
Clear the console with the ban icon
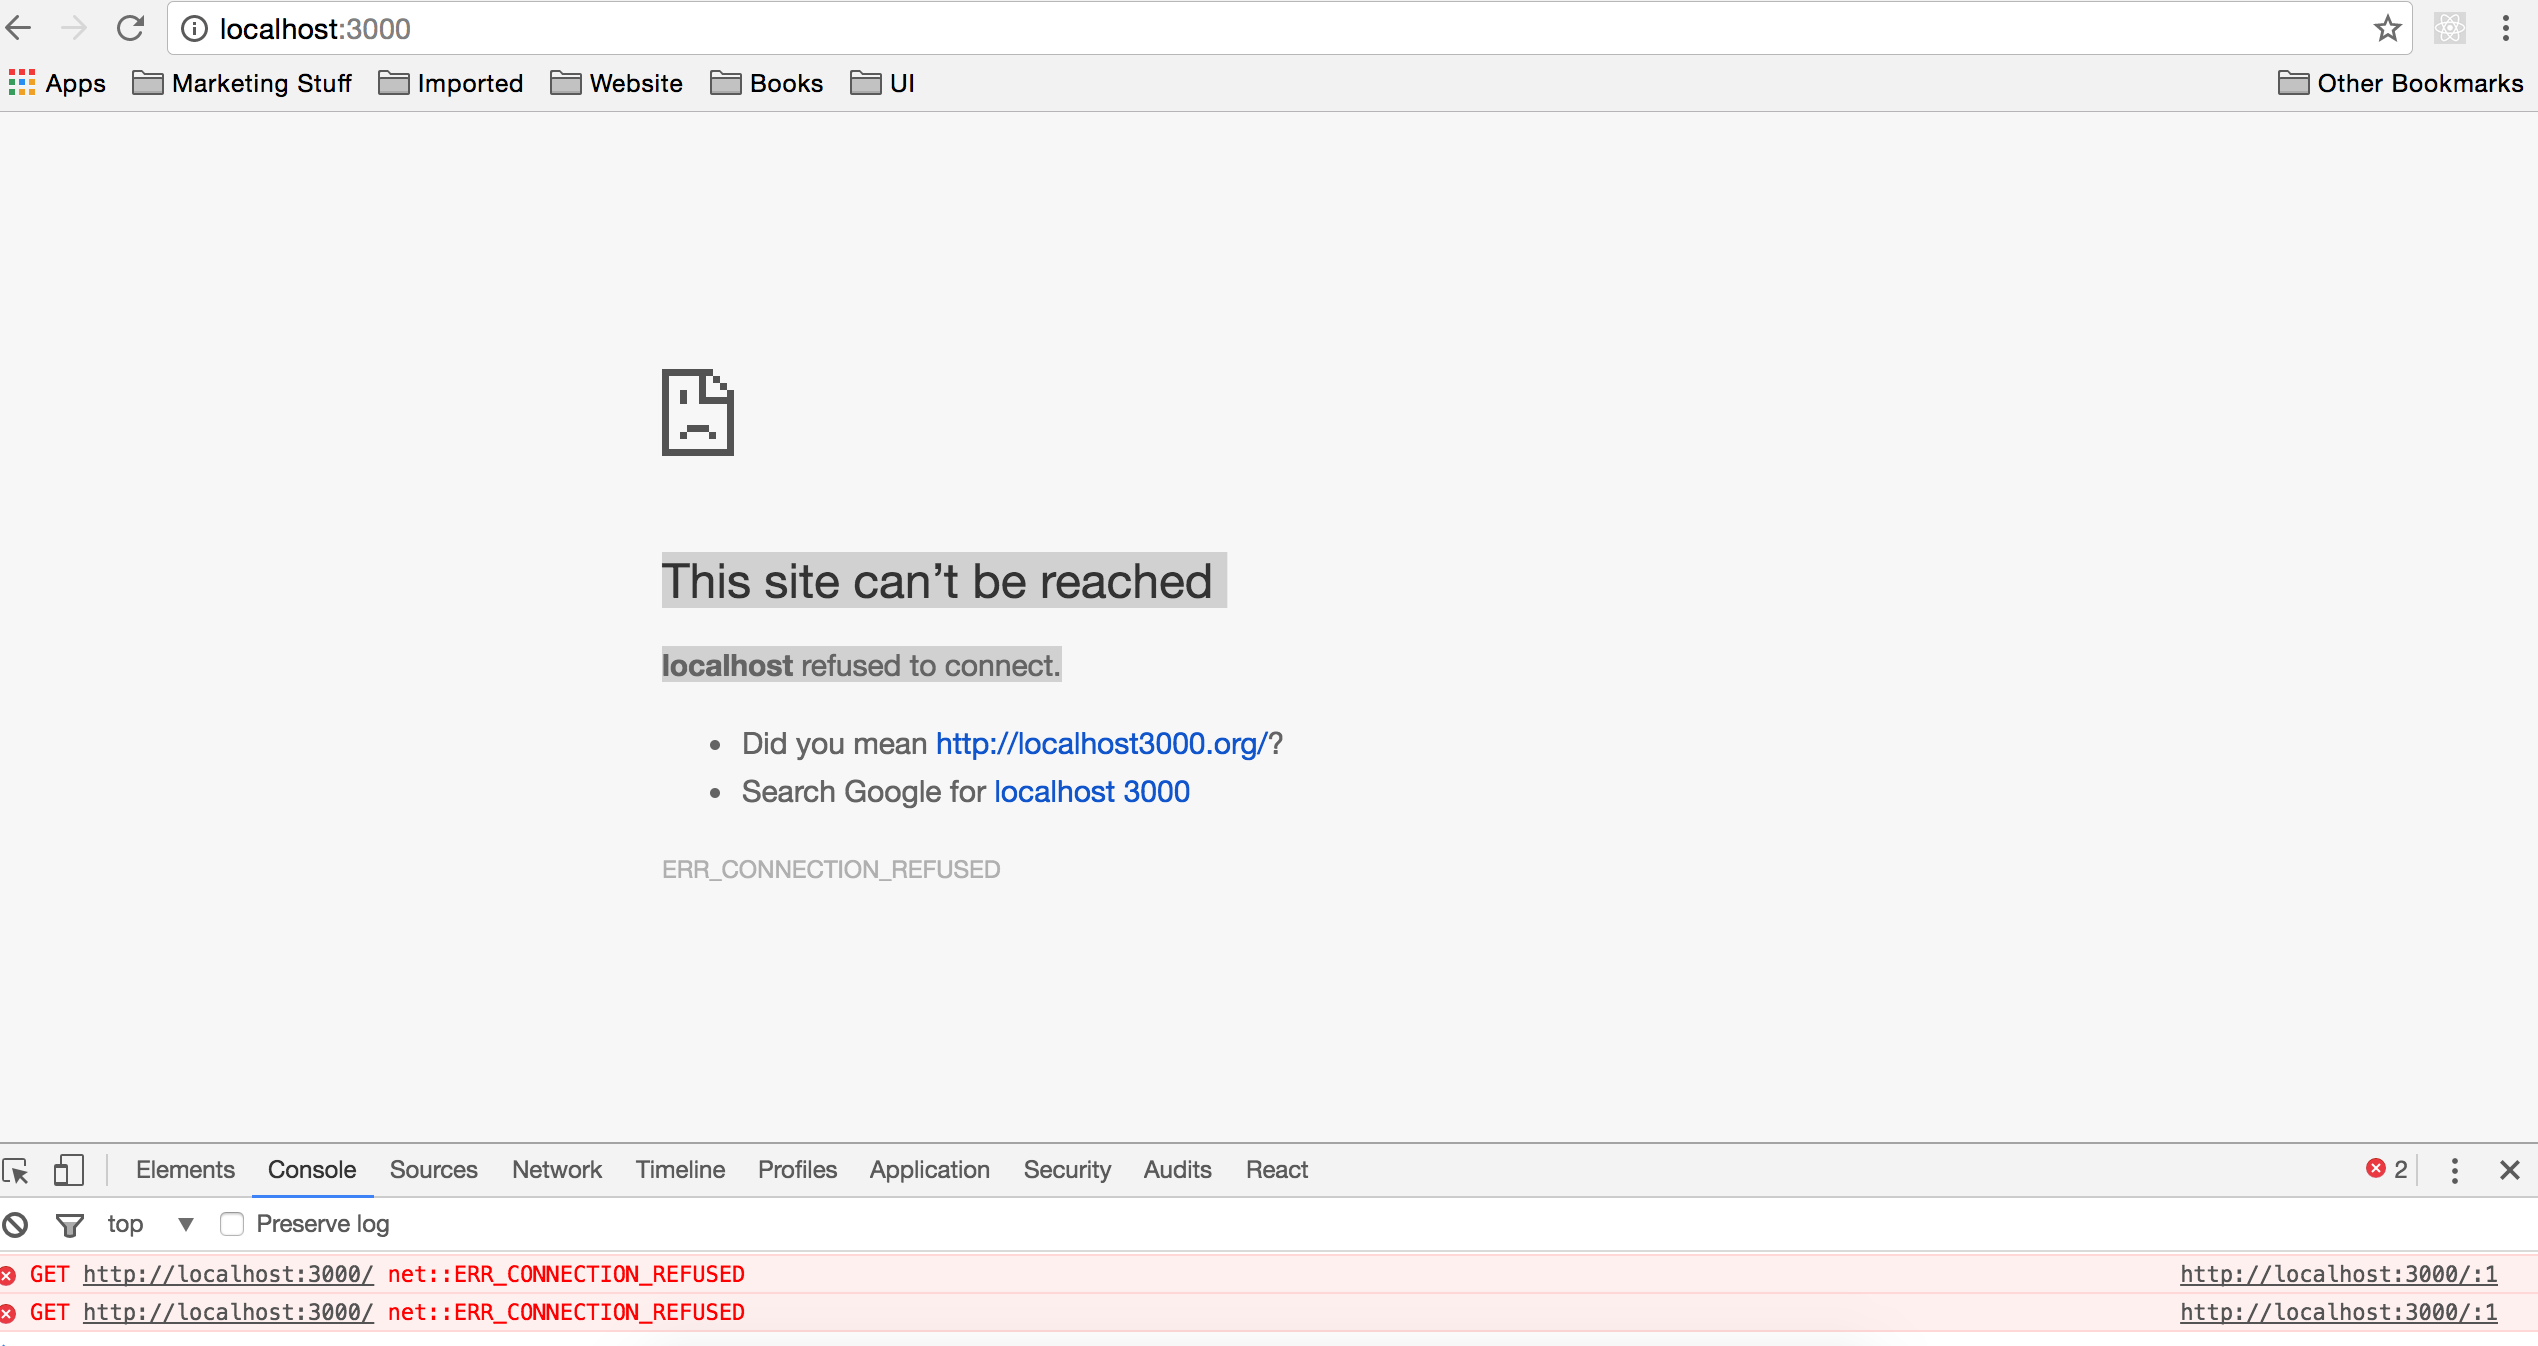tap(15, 1224)
